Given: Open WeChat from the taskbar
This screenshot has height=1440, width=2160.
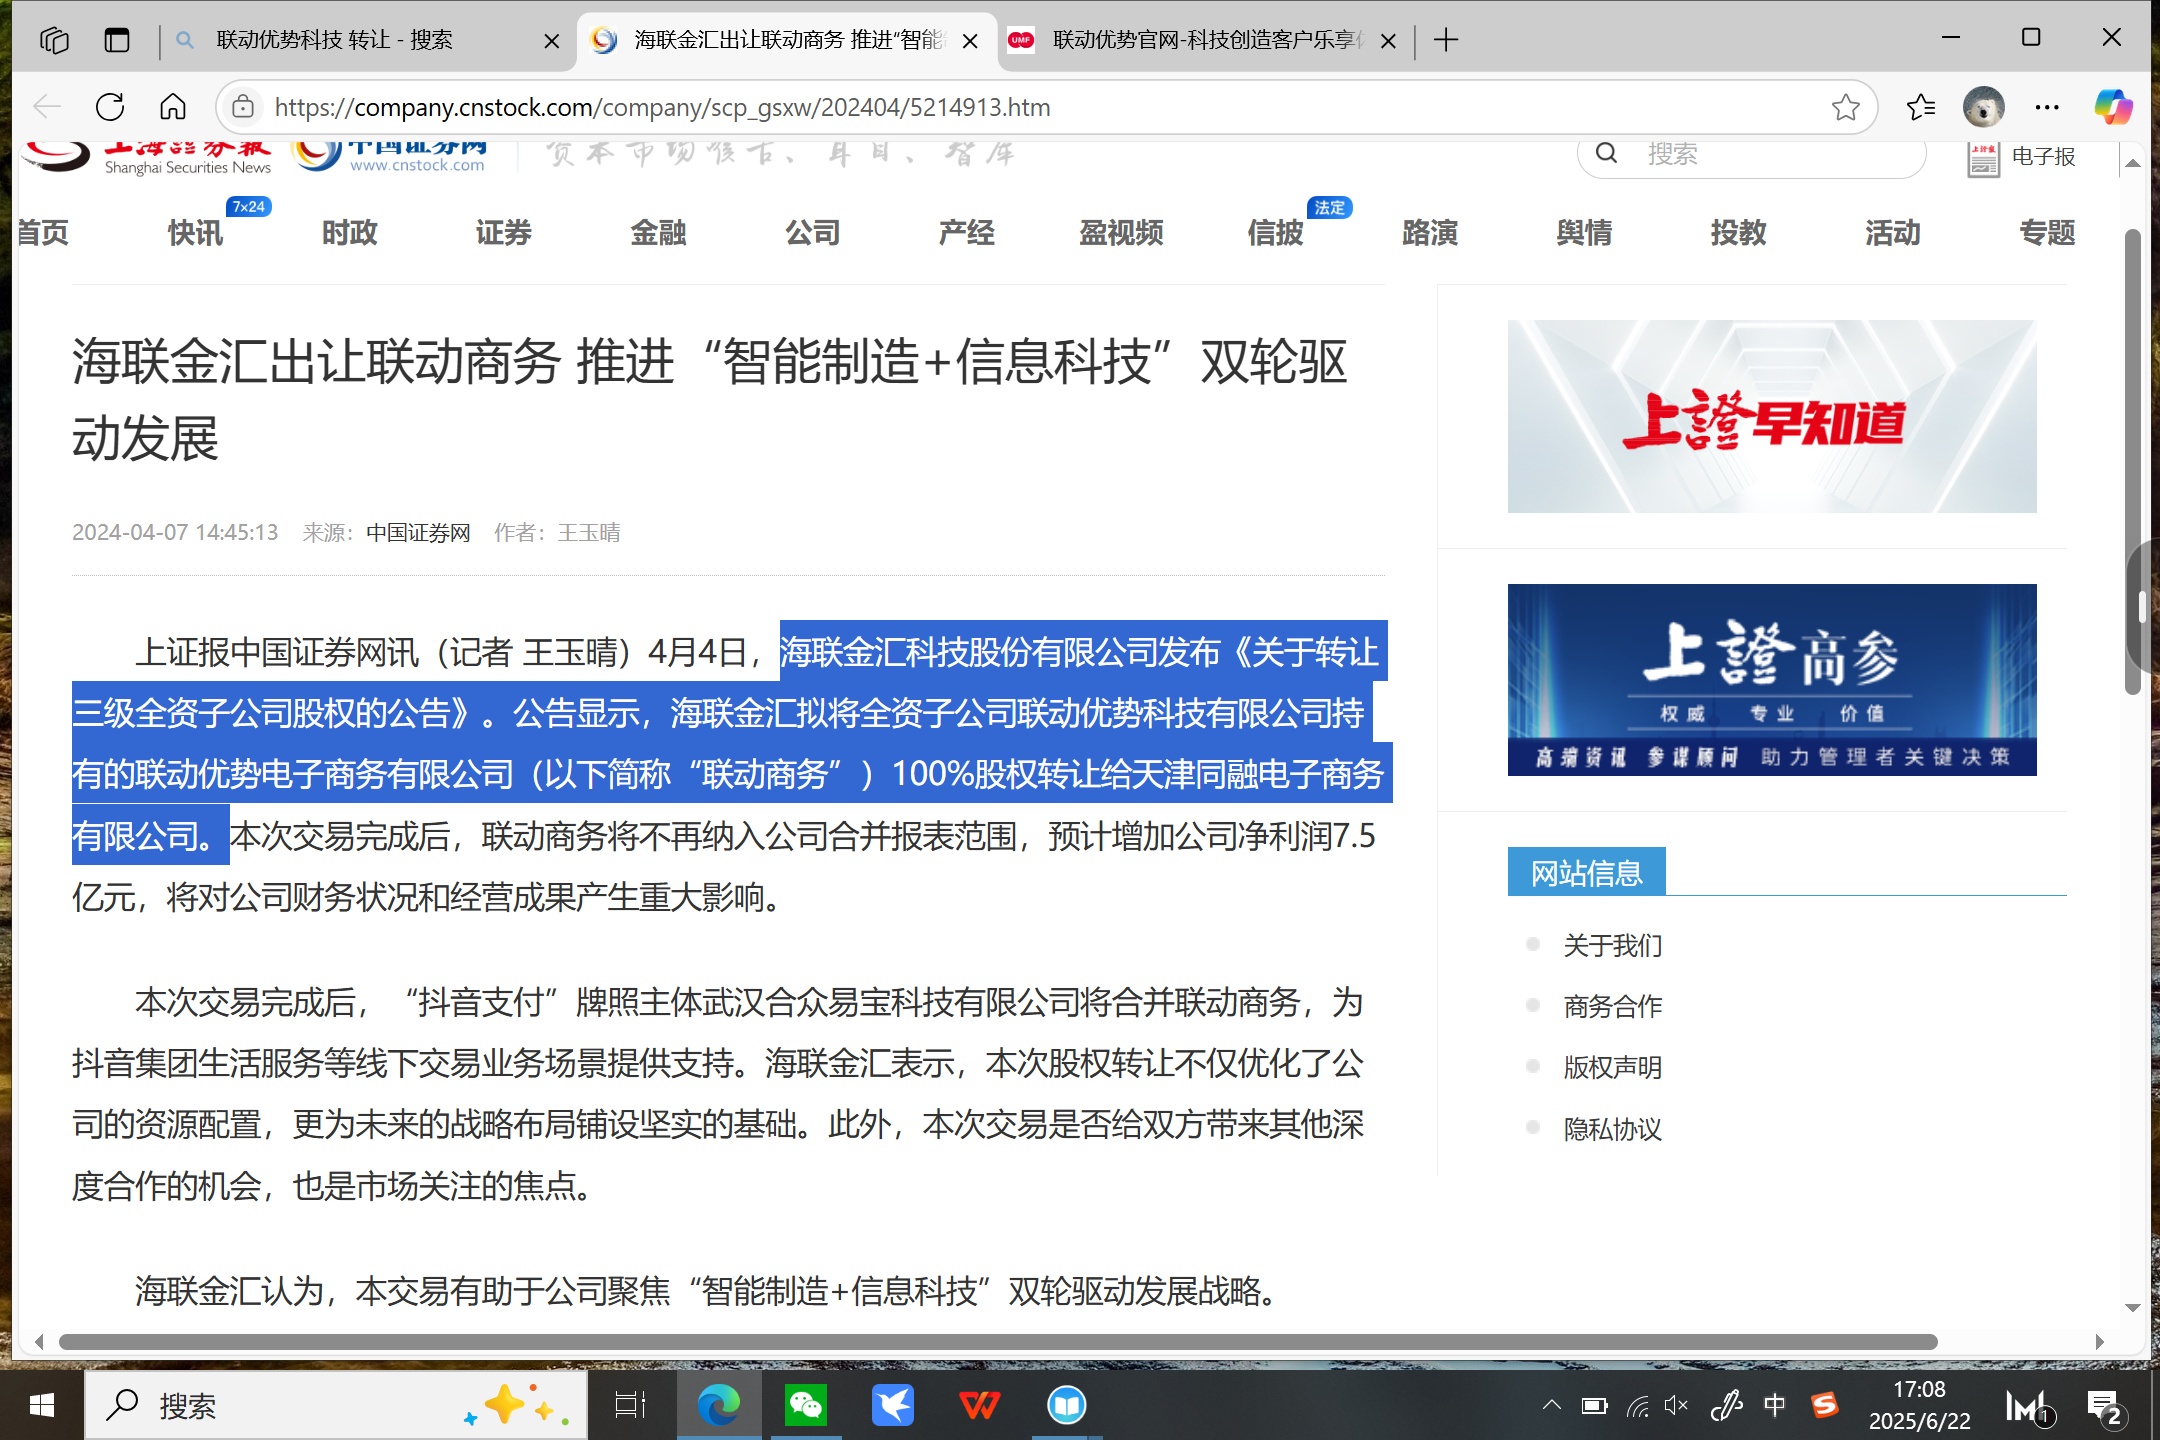Looking at the screenshot, I should (805, 1406).
